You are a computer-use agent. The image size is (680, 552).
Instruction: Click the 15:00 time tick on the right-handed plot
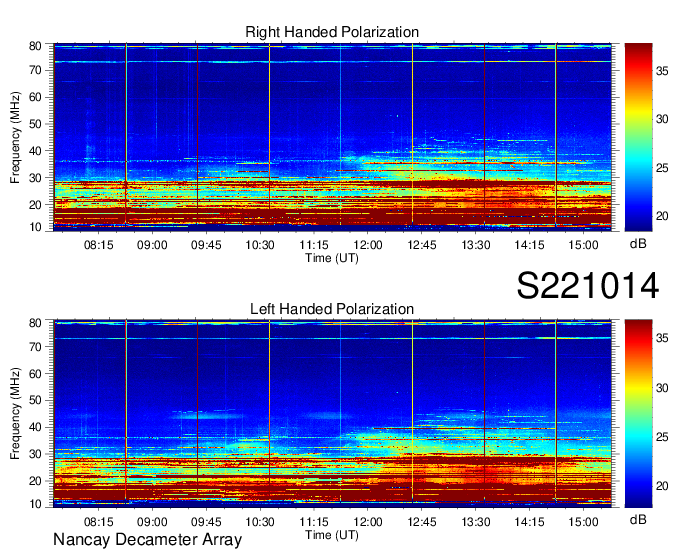(x=583, y=245)
